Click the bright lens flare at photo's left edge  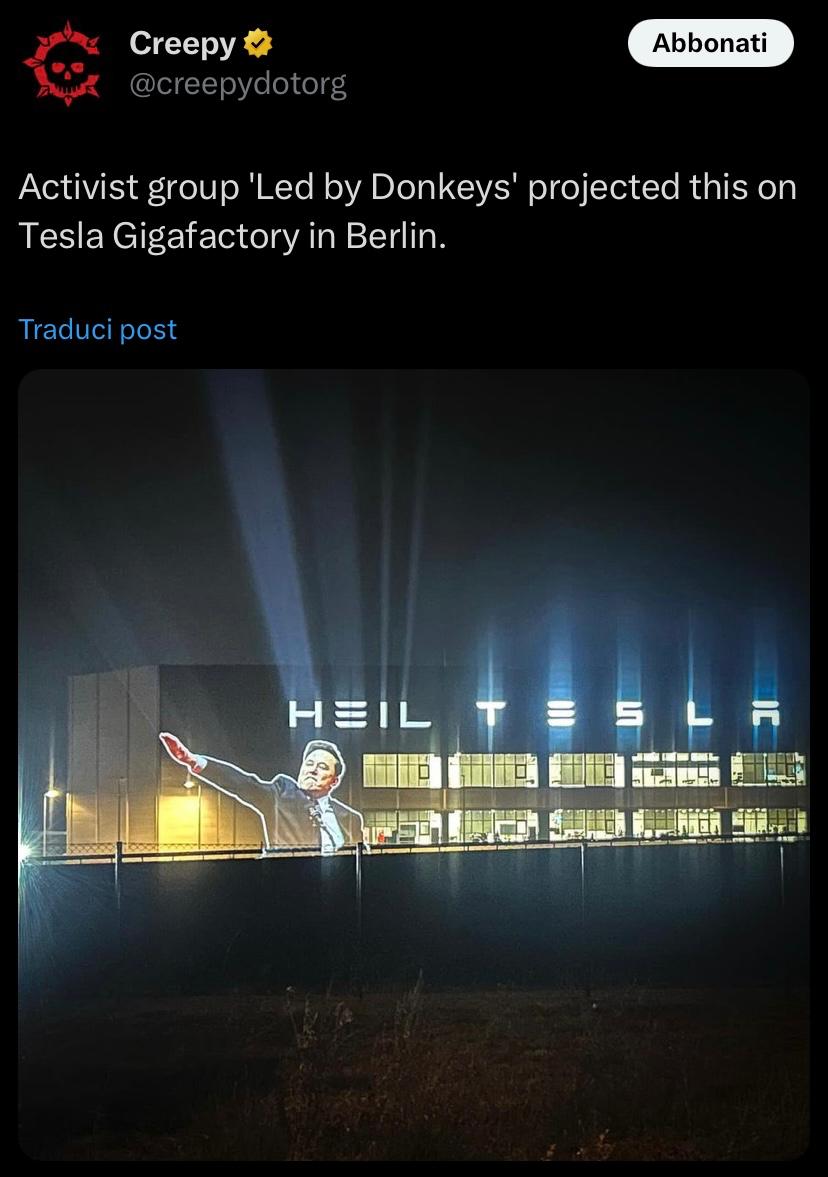[x=25, y=851]
